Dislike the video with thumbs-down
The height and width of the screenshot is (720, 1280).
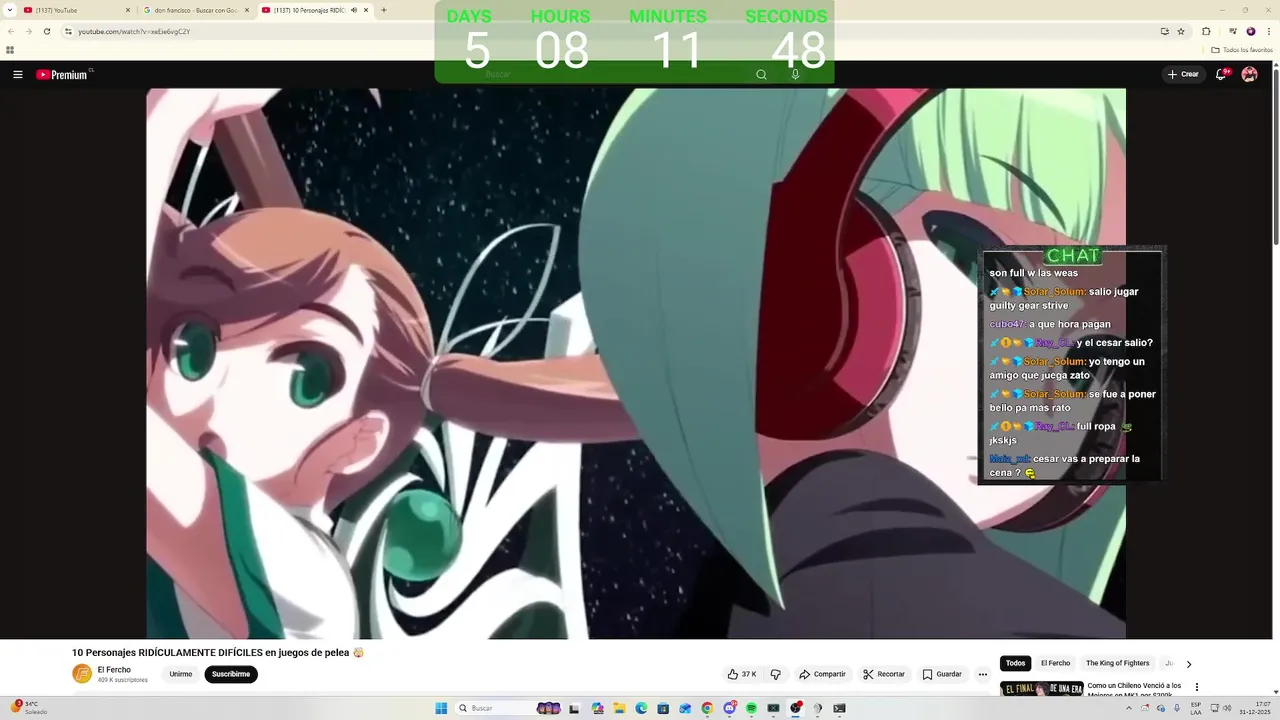(x=776, y=674)
